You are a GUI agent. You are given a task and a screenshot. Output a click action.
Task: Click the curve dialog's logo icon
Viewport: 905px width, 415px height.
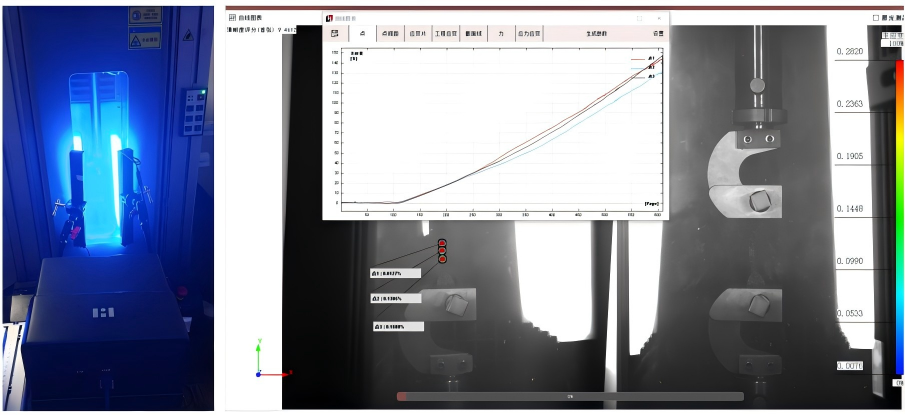tap(329, 18)
